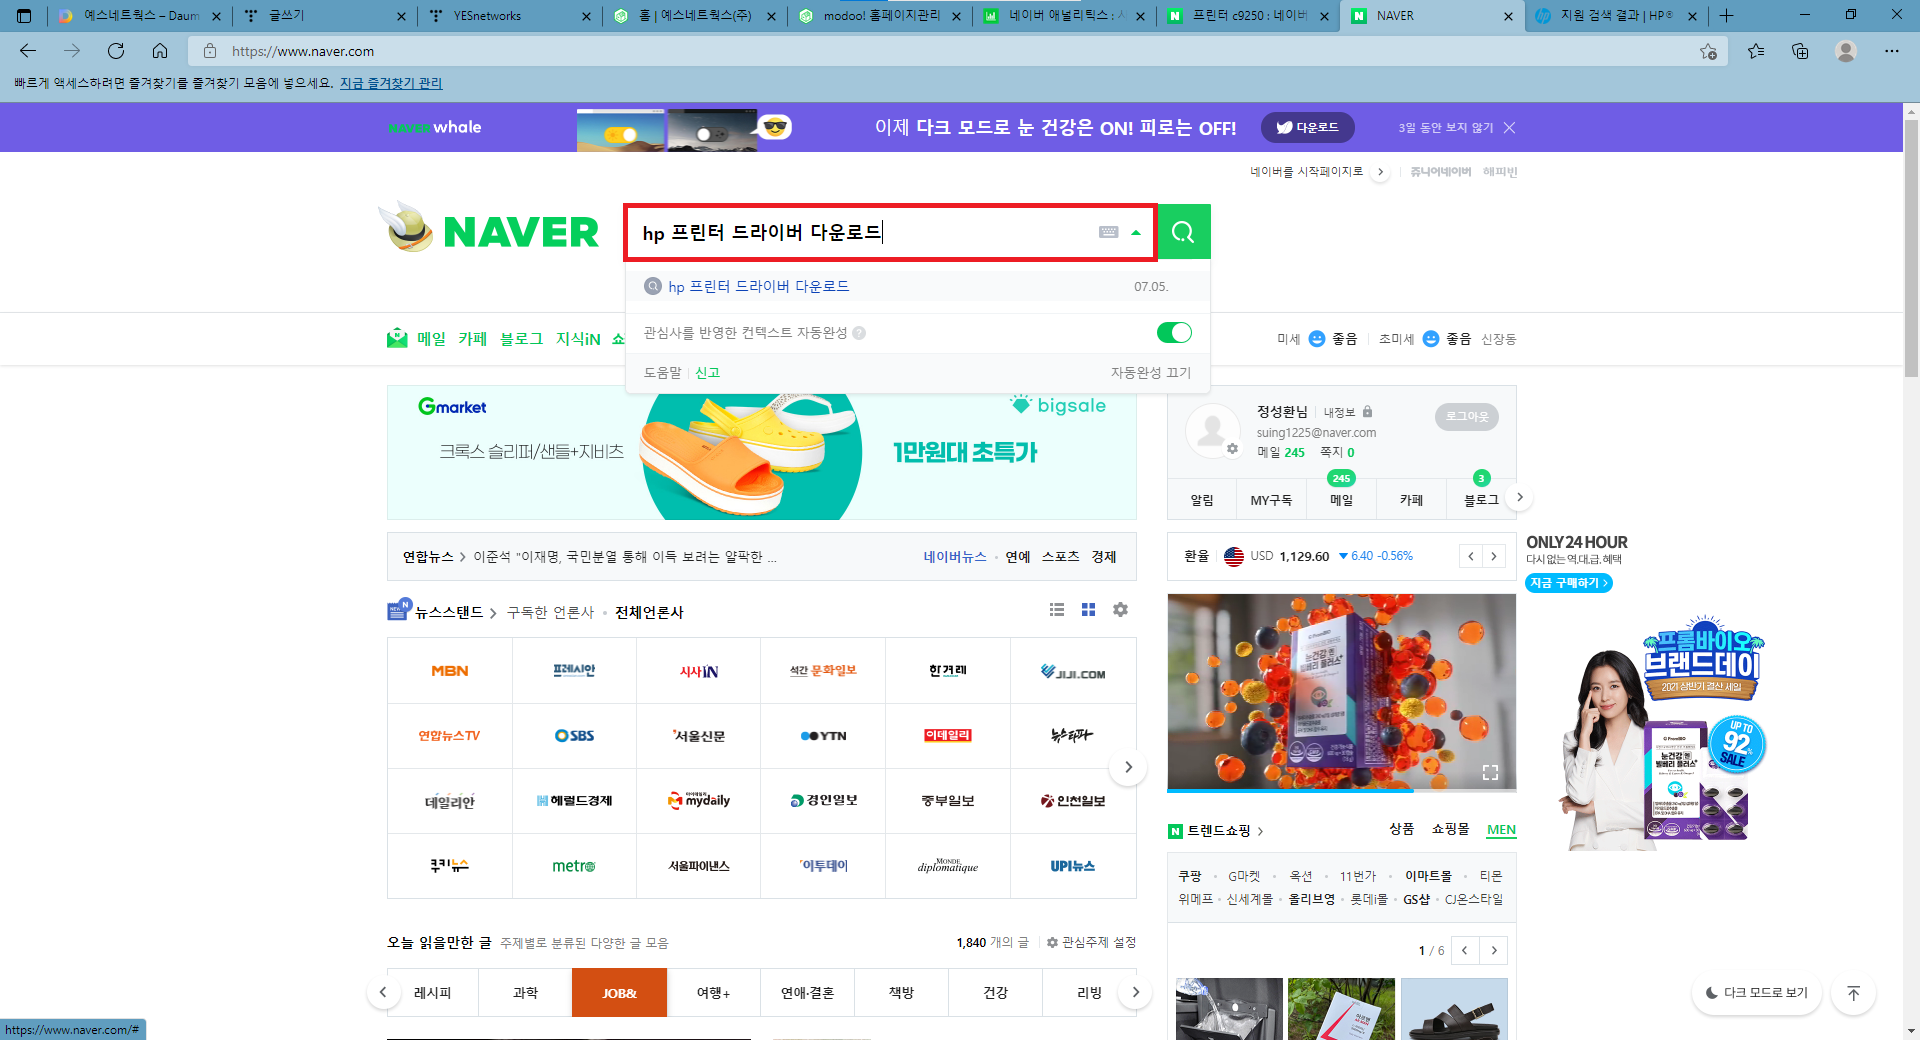The height and width of the screenshot is (1040, 1920).
Task: Open the Collections icon in toolbar
Action: point(1800,51)
